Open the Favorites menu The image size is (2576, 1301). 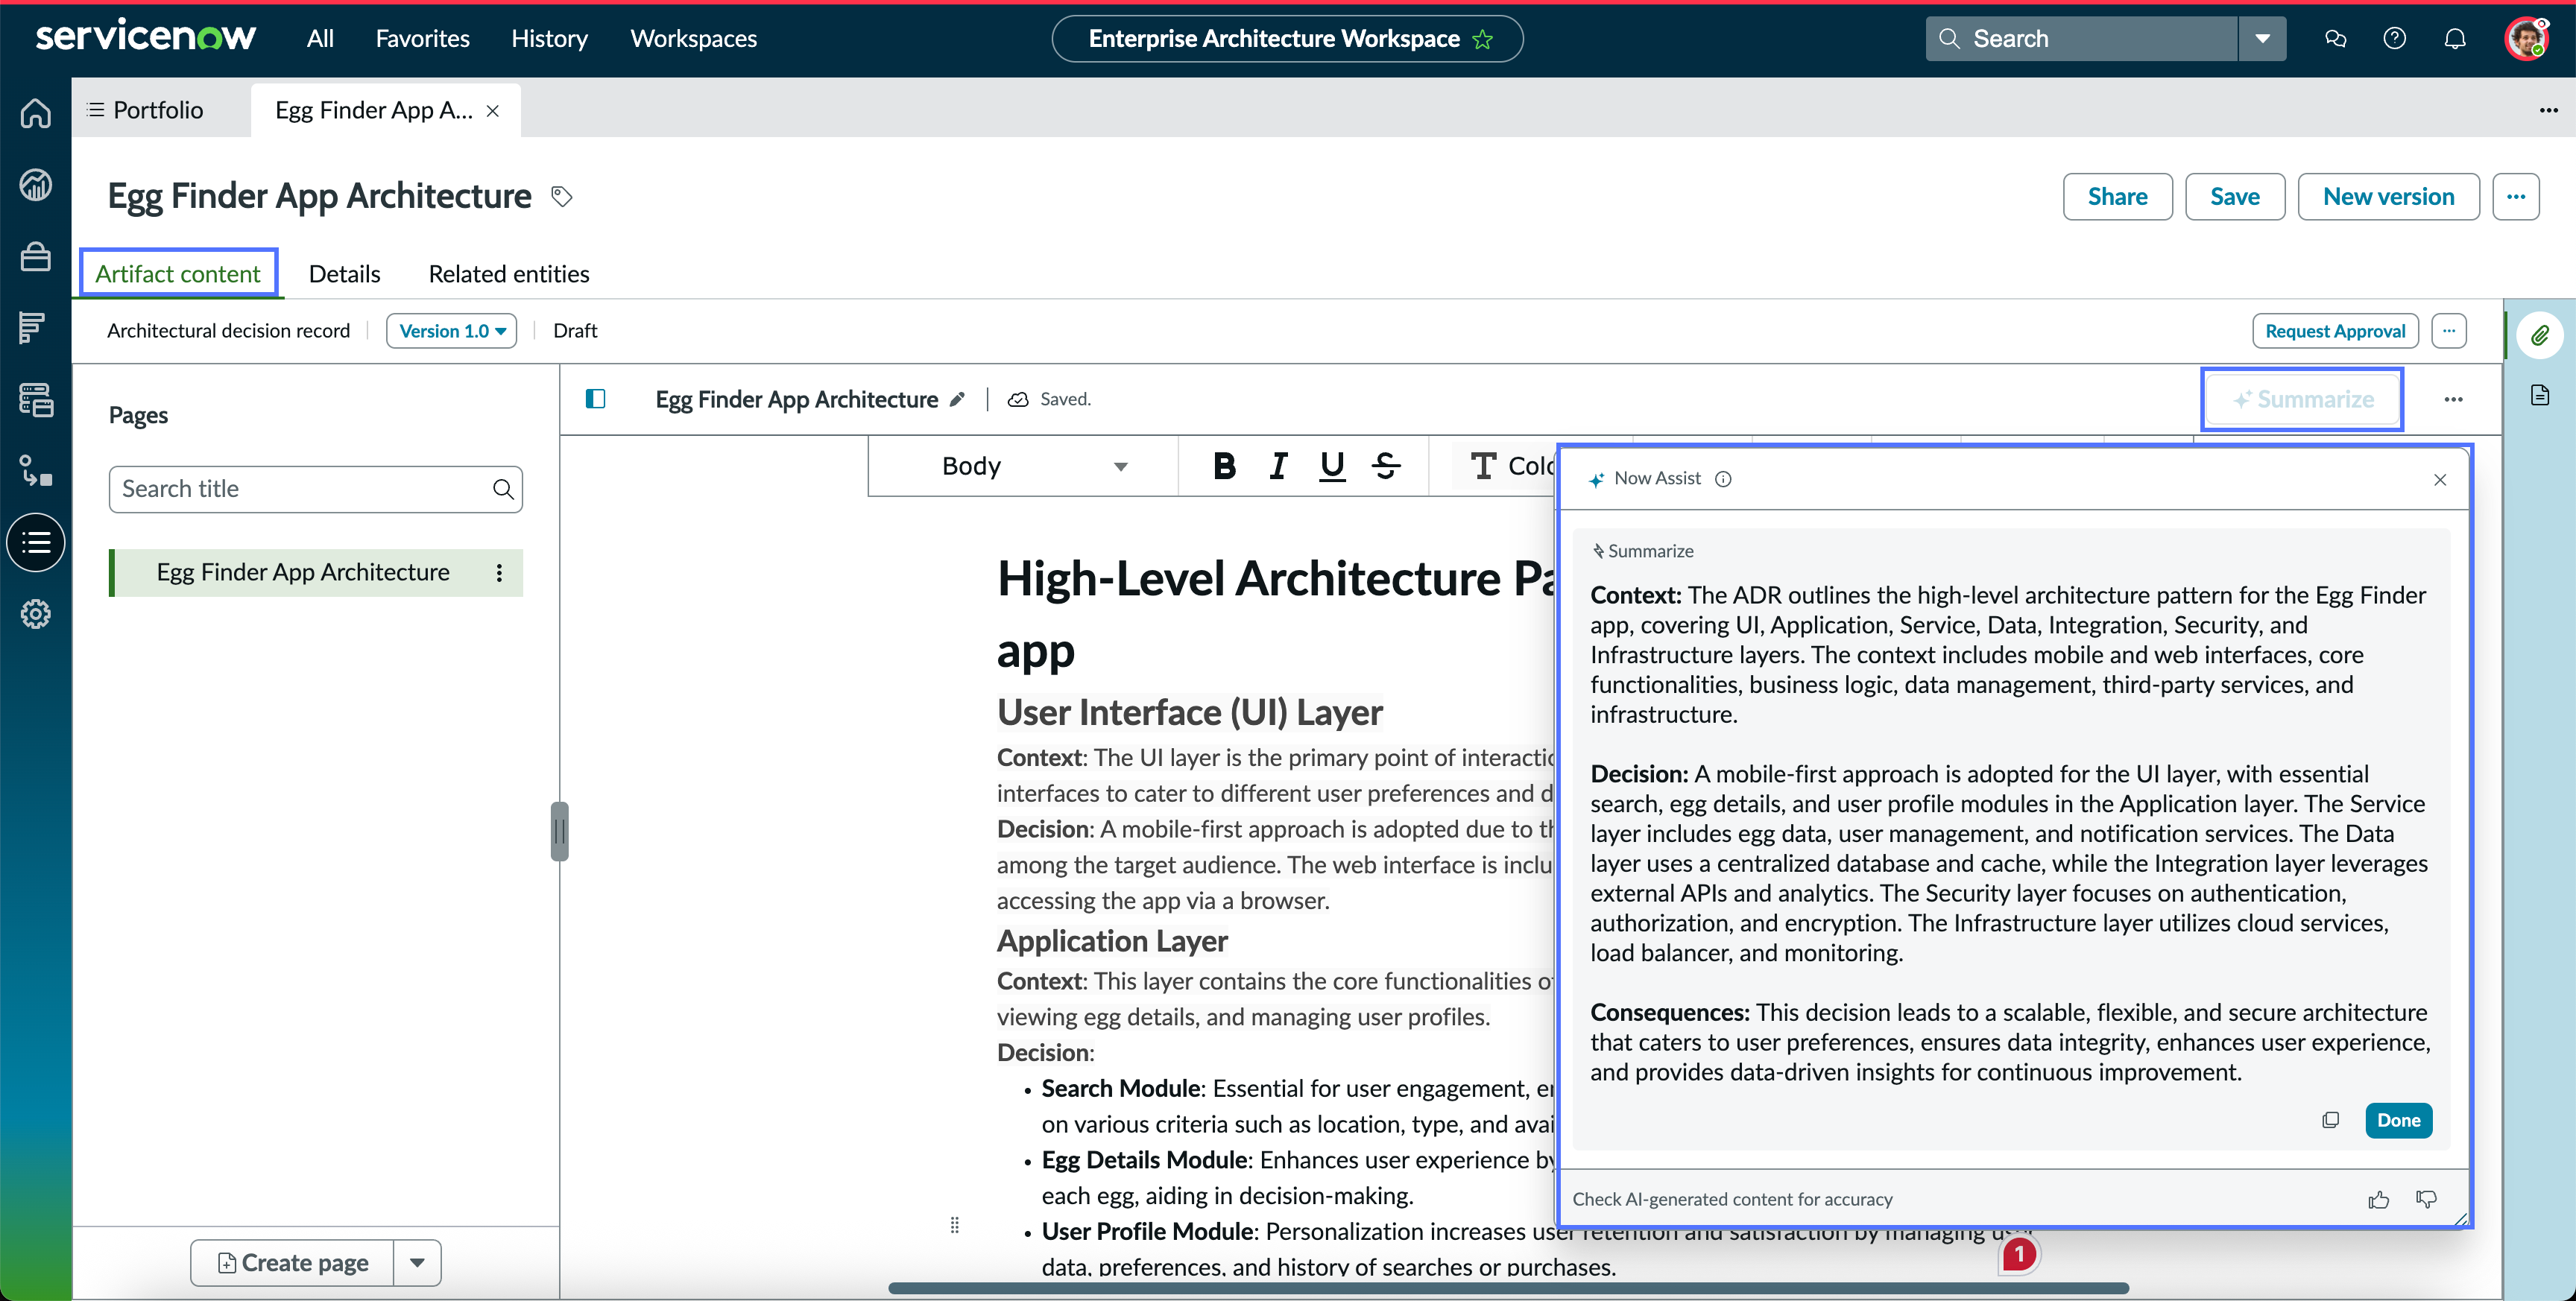pos(422,39)
